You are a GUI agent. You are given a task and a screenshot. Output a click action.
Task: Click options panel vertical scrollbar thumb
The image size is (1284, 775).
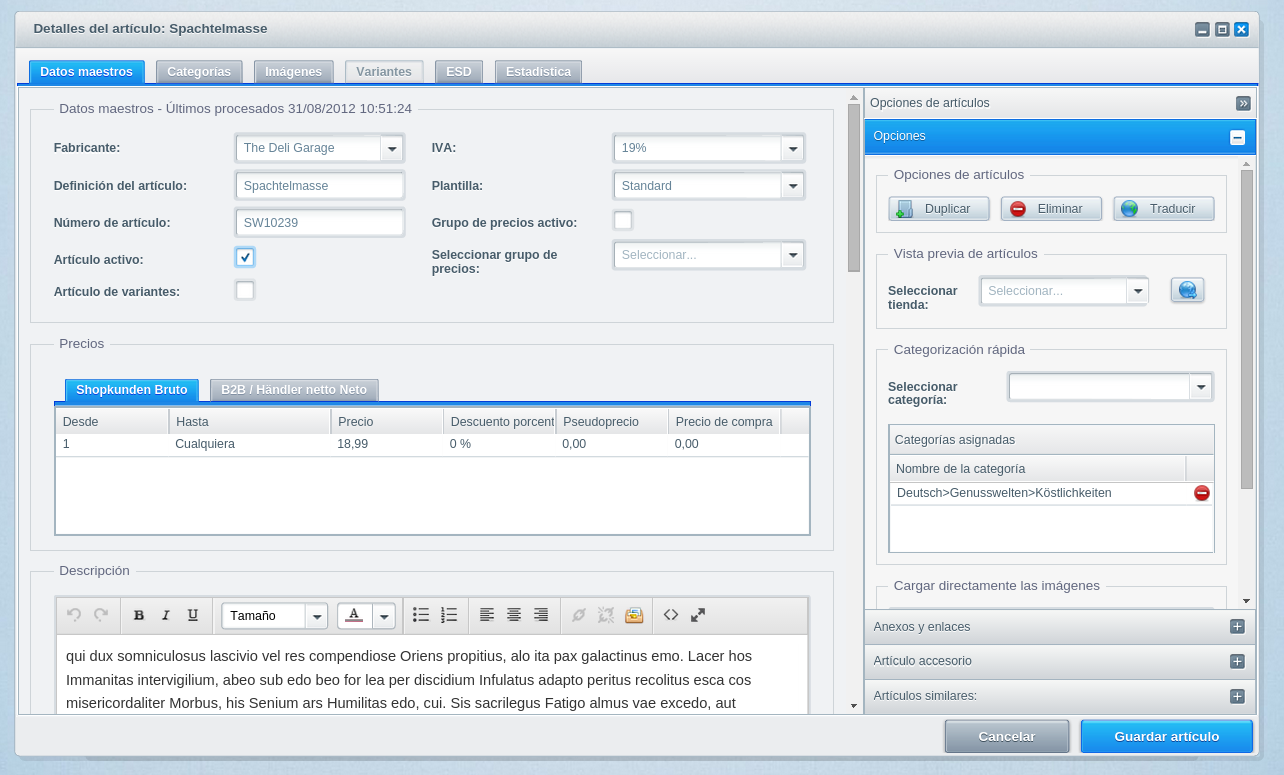(x=1247, y=329)
